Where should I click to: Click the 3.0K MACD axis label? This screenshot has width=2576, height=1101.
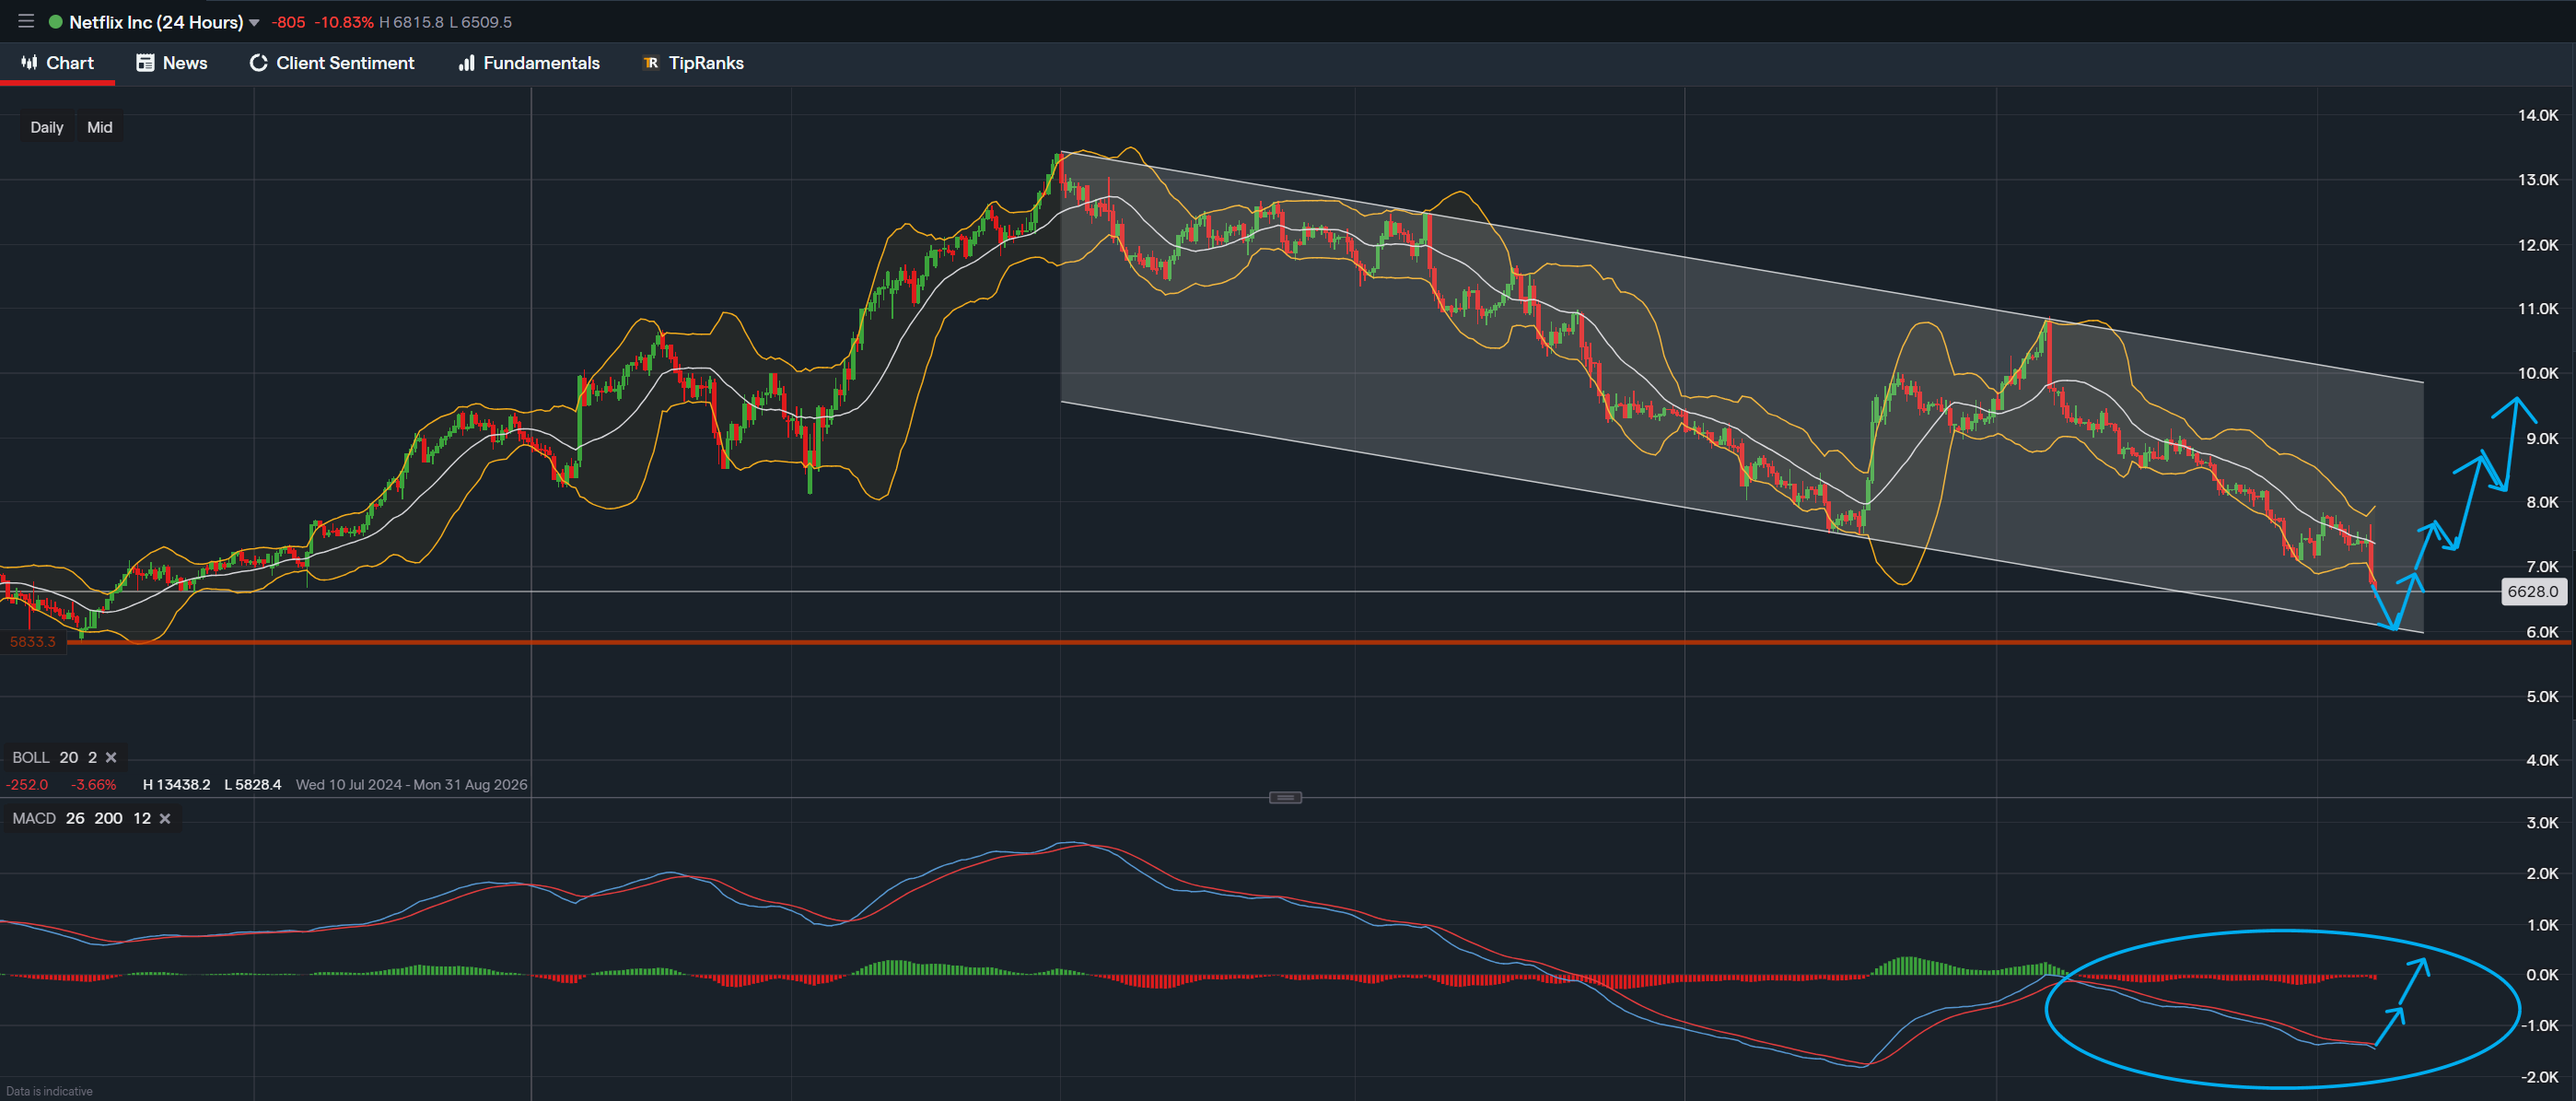point(2541,823)
